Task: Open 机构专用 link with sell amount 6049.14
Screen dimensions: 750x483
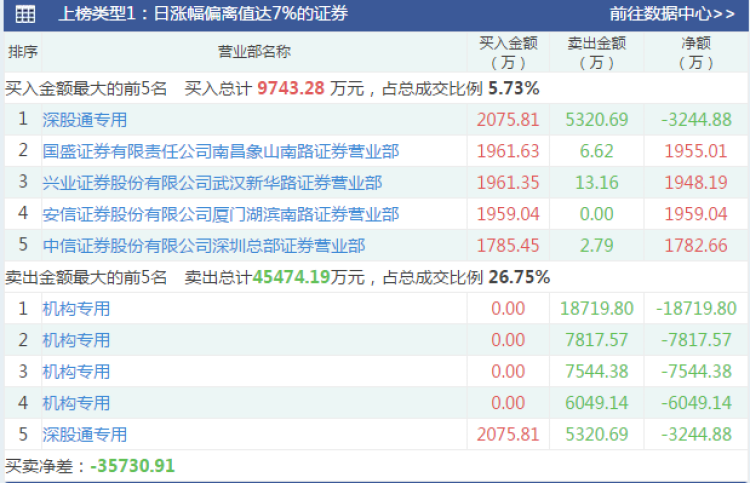Action: coord(76,403)
